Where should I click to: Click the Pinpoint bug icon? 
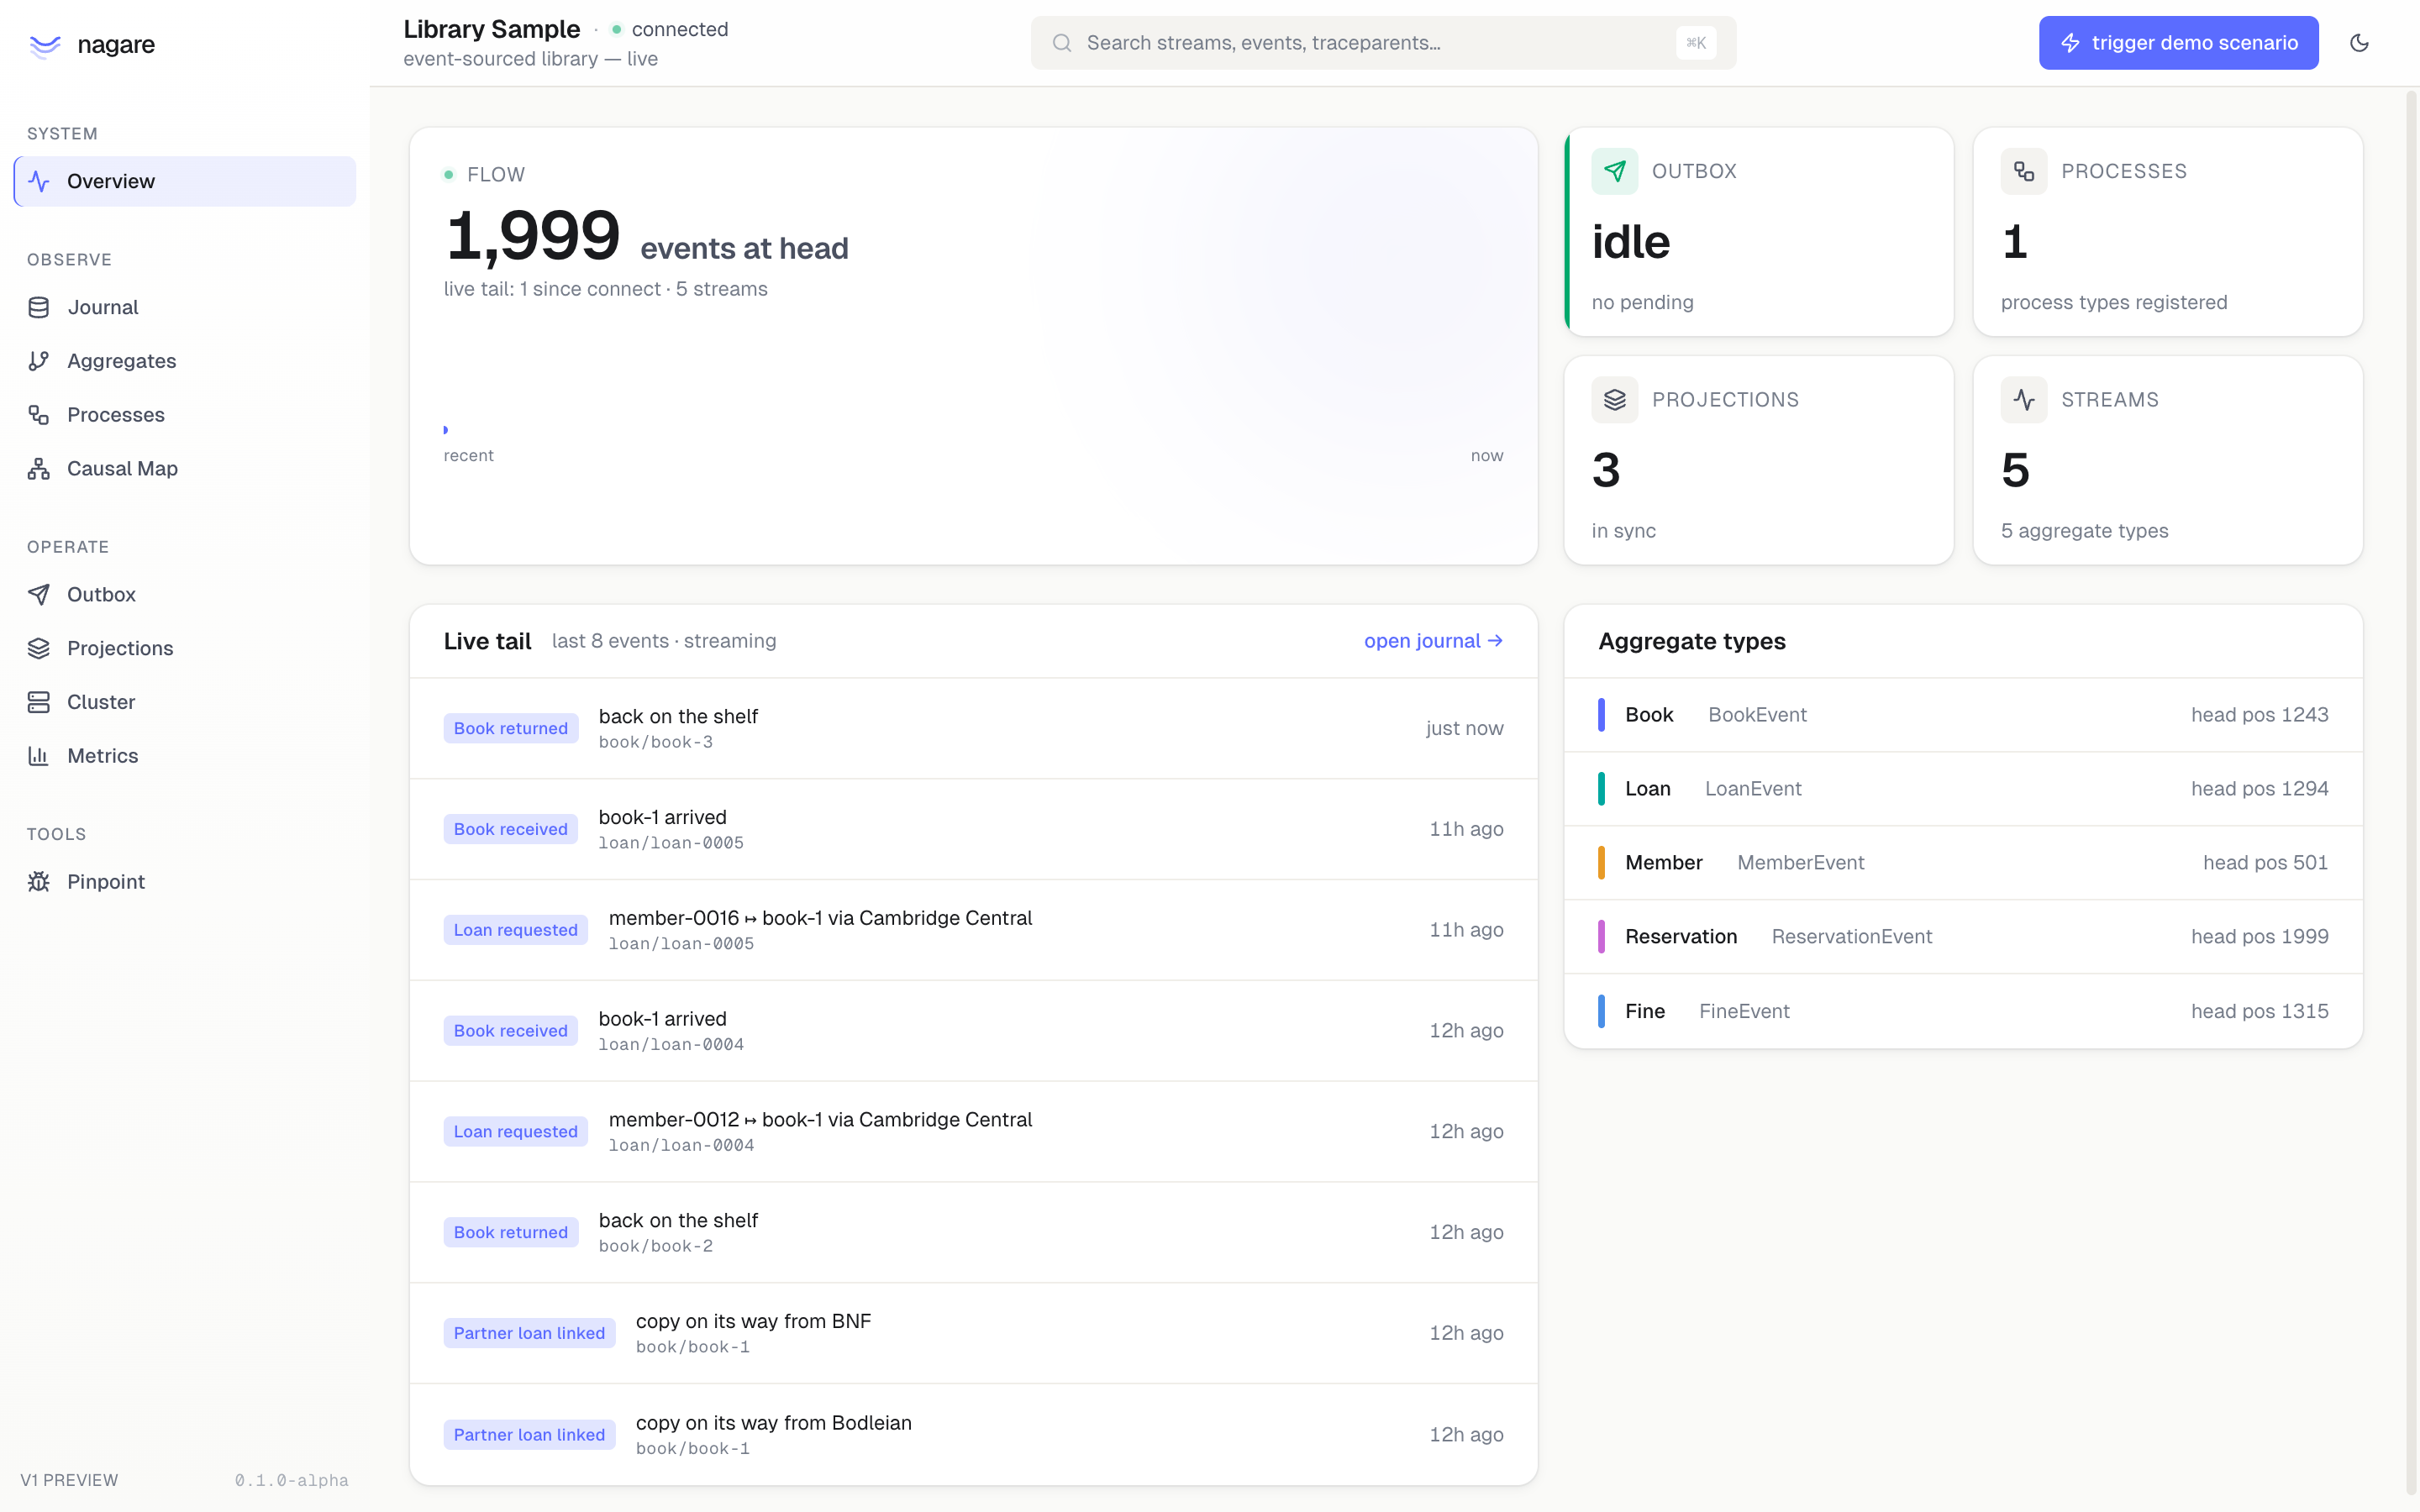(39, 882)
